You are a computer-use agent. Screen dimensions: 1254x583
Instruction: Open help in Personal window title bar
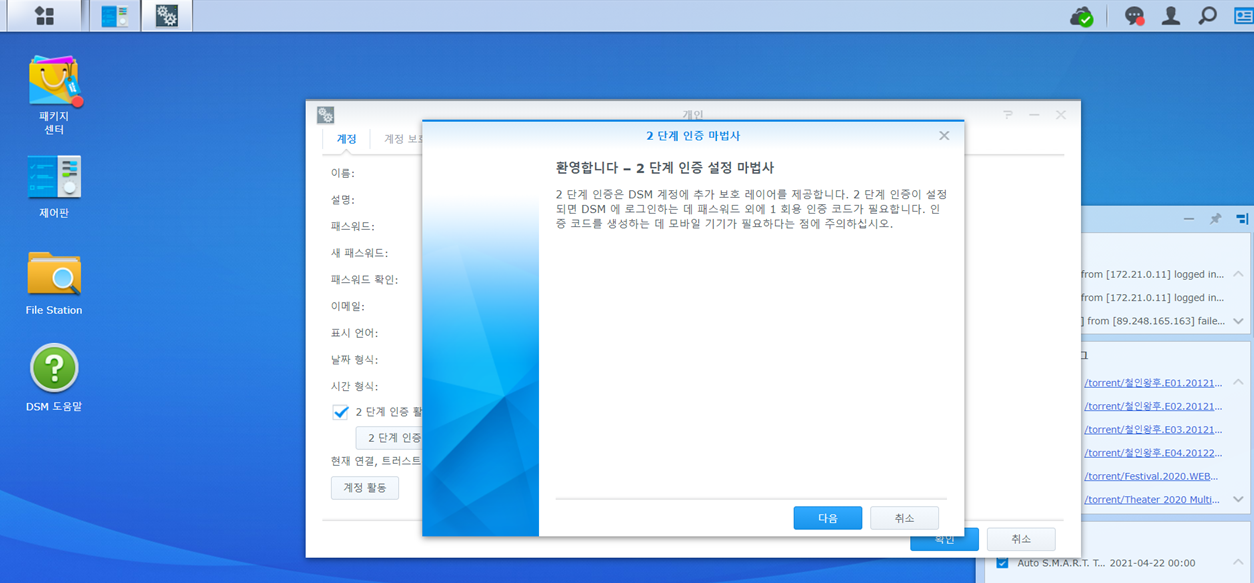coord(1008,116)
